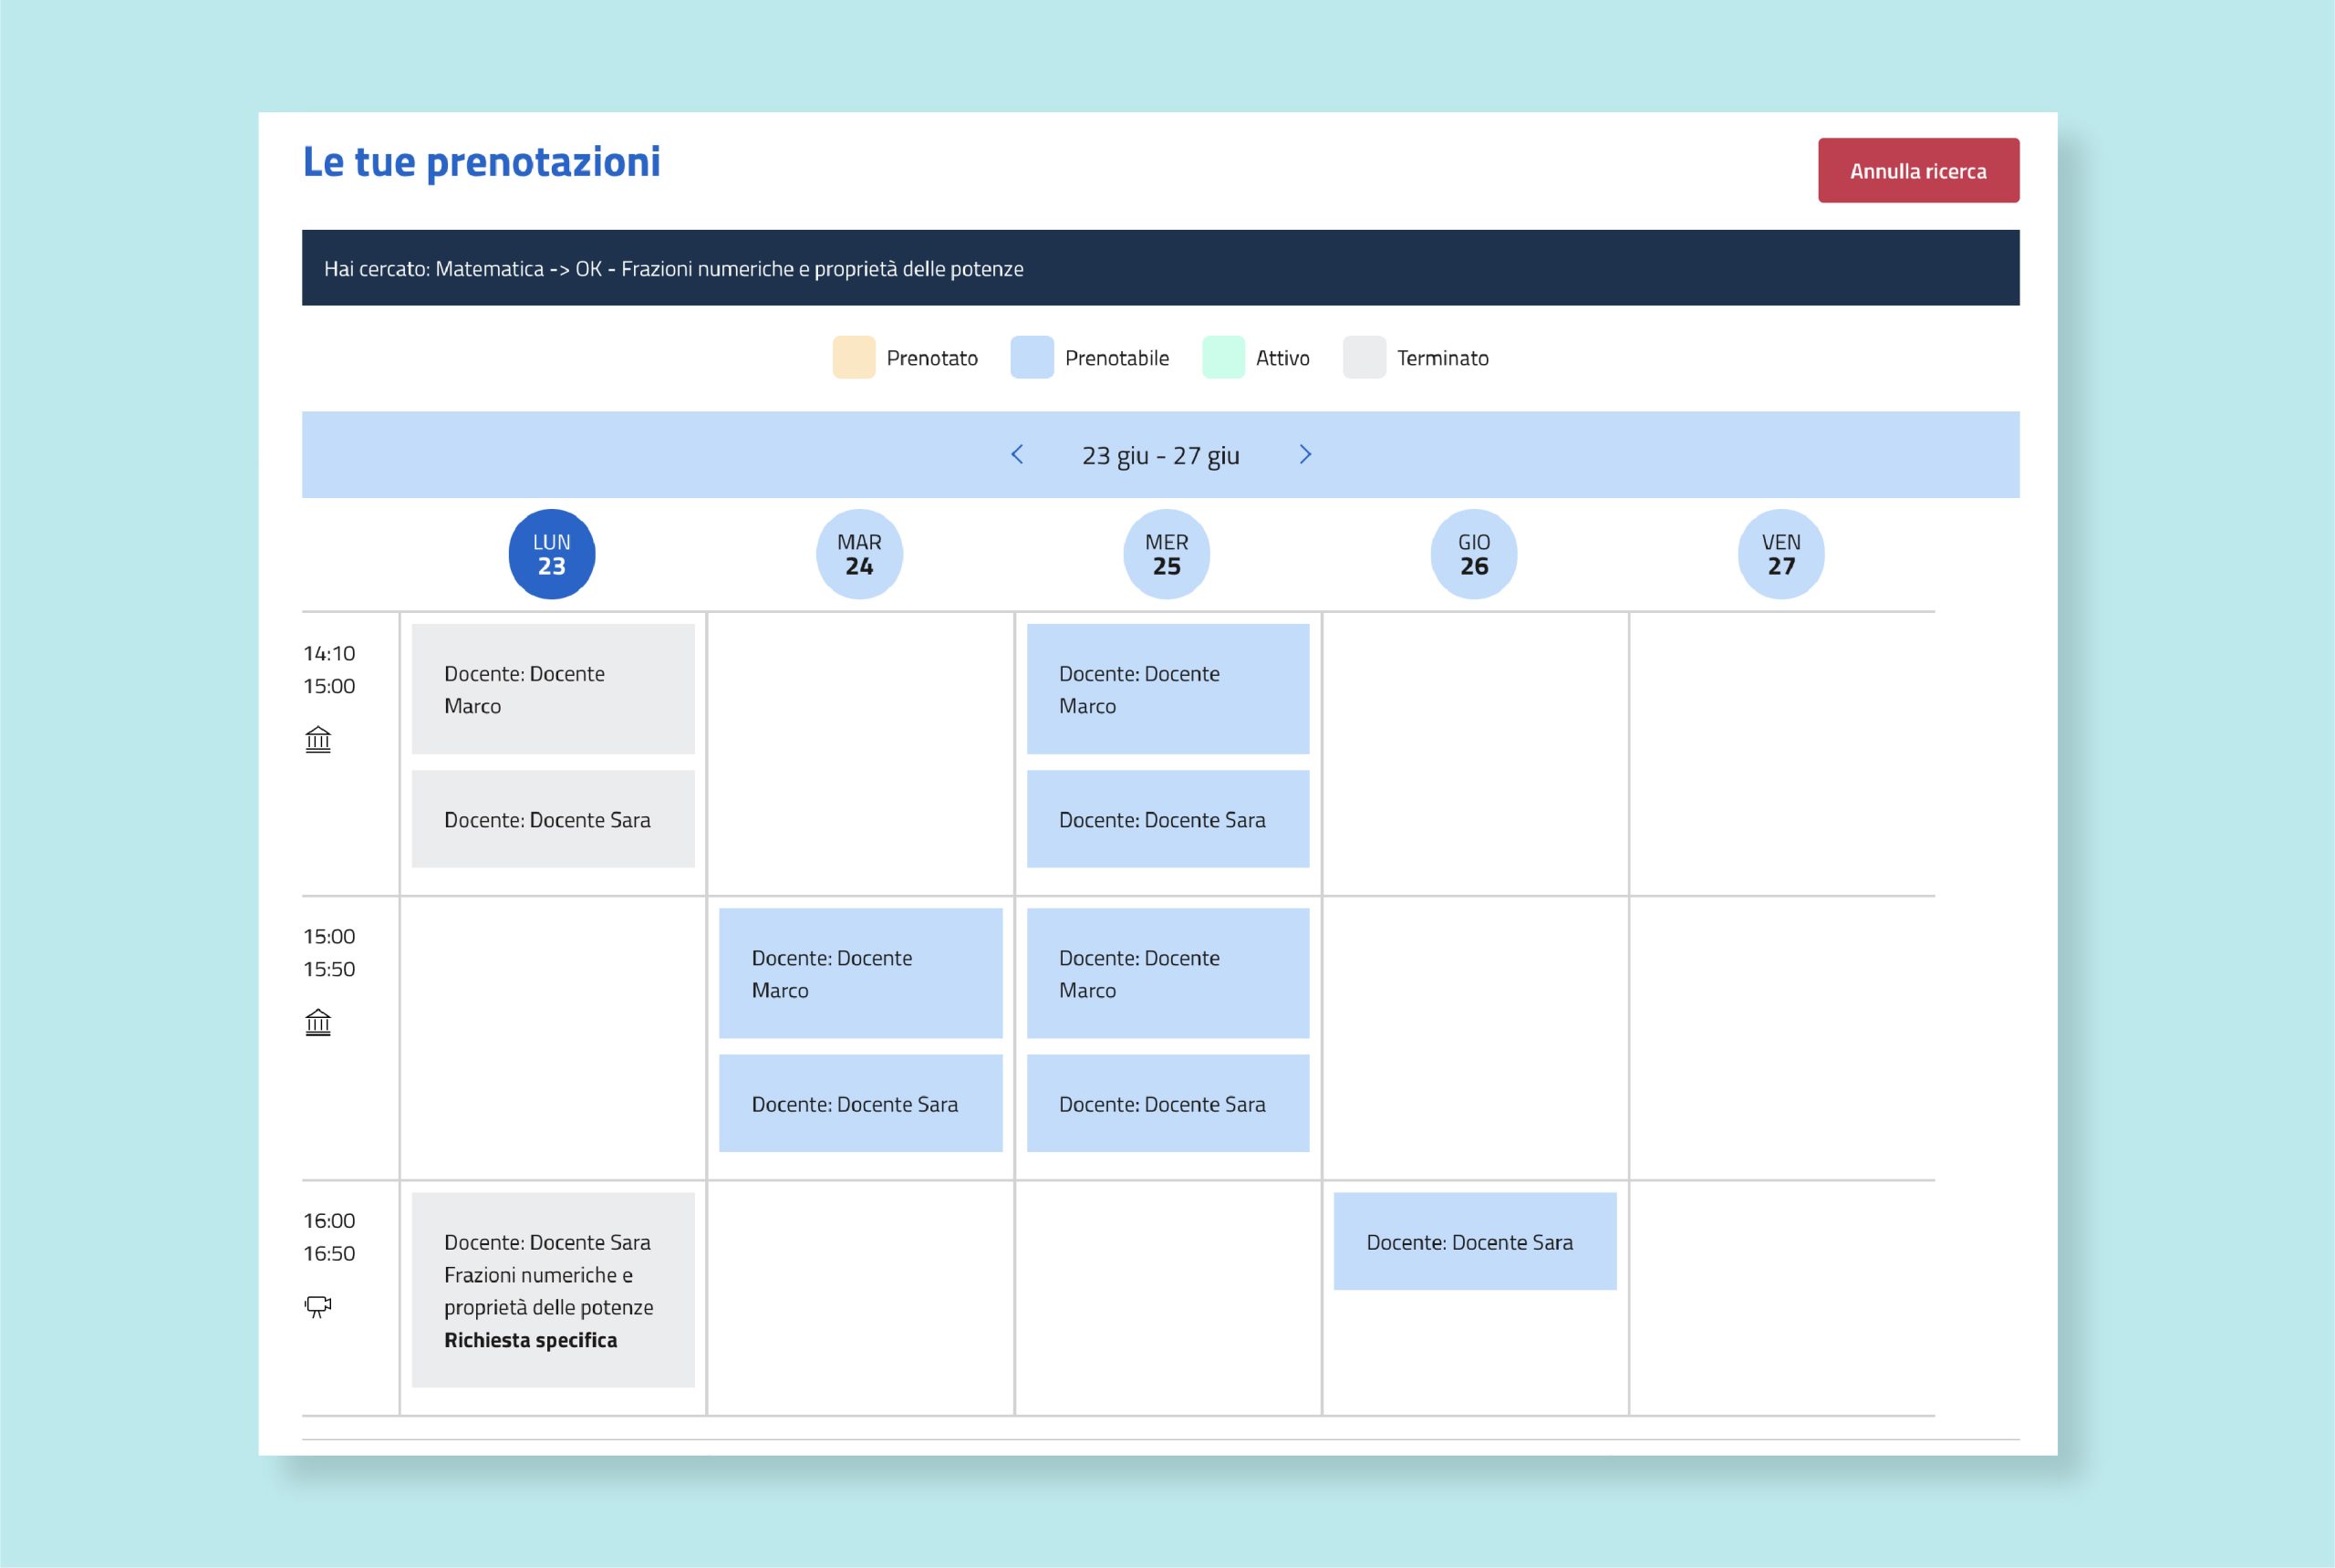Click the video projector icon under 16:00 slot

coord(318,1306)
